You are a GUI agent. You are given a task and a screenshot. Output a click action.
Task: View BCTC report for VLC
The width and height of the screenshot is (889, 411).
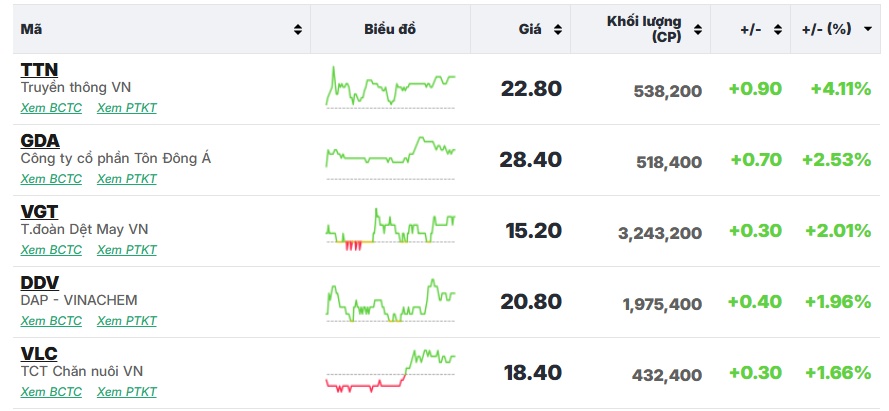[51, 392]
